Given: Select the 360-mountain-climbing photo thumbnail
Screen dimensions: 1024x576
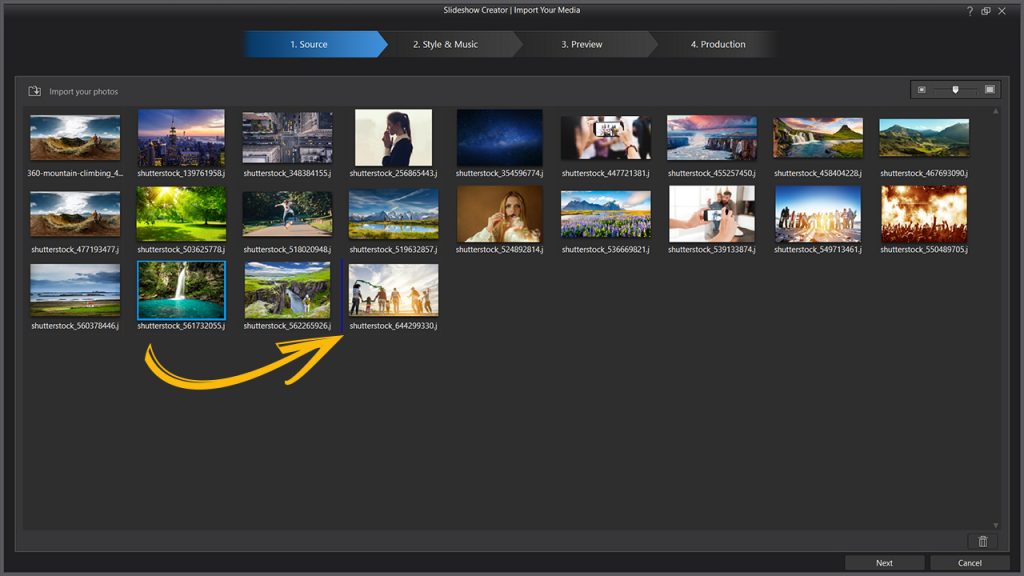Looking at the screenshot, I should pyautogui.click(x=75, y=138).
